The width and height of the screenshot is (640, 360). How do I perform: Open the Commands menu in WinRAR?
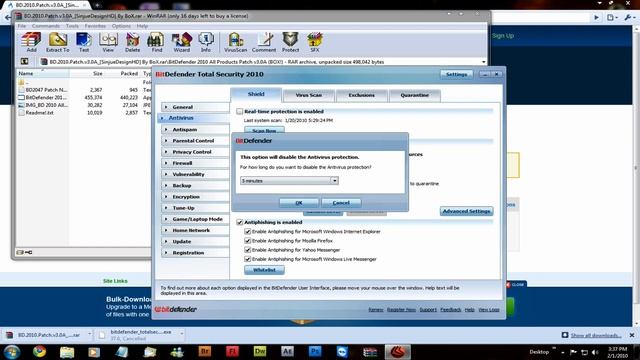click(46, 26)
